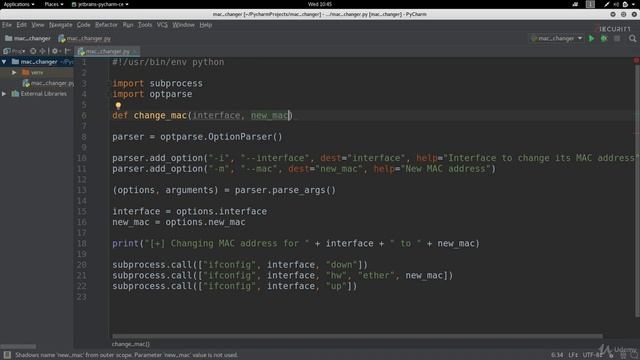Open the Run menu
The width and height of the screenshot is (640, 360).
pyautogui.click(x=128, y=25)
